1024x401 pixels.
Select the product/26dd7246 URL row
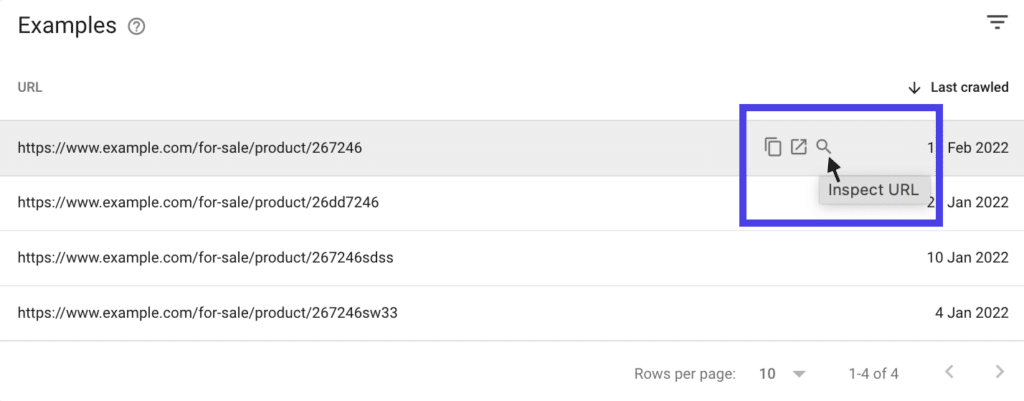pyautogui.click(x=198, y=203)
